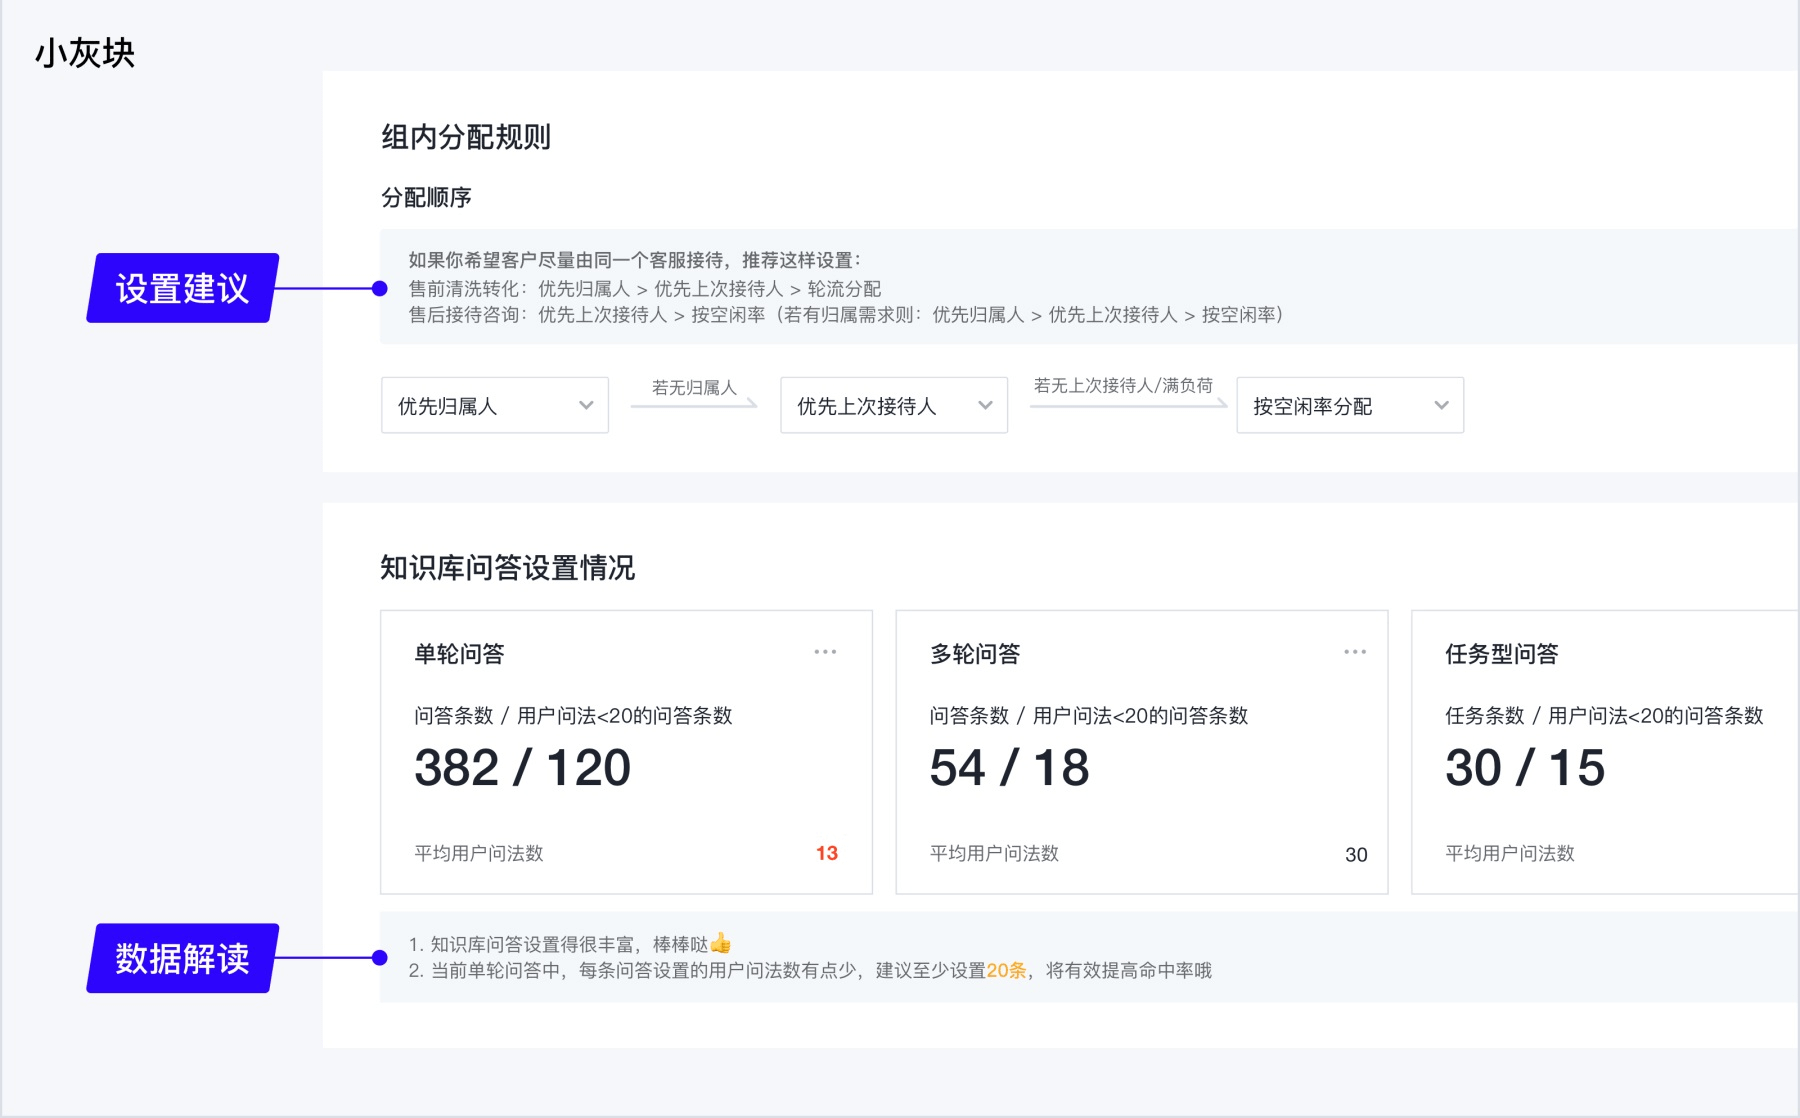This screenshot has width=1800, height=1118.
Task: Click the thumbs-up emoji in data notes
Action: point(721,943)
